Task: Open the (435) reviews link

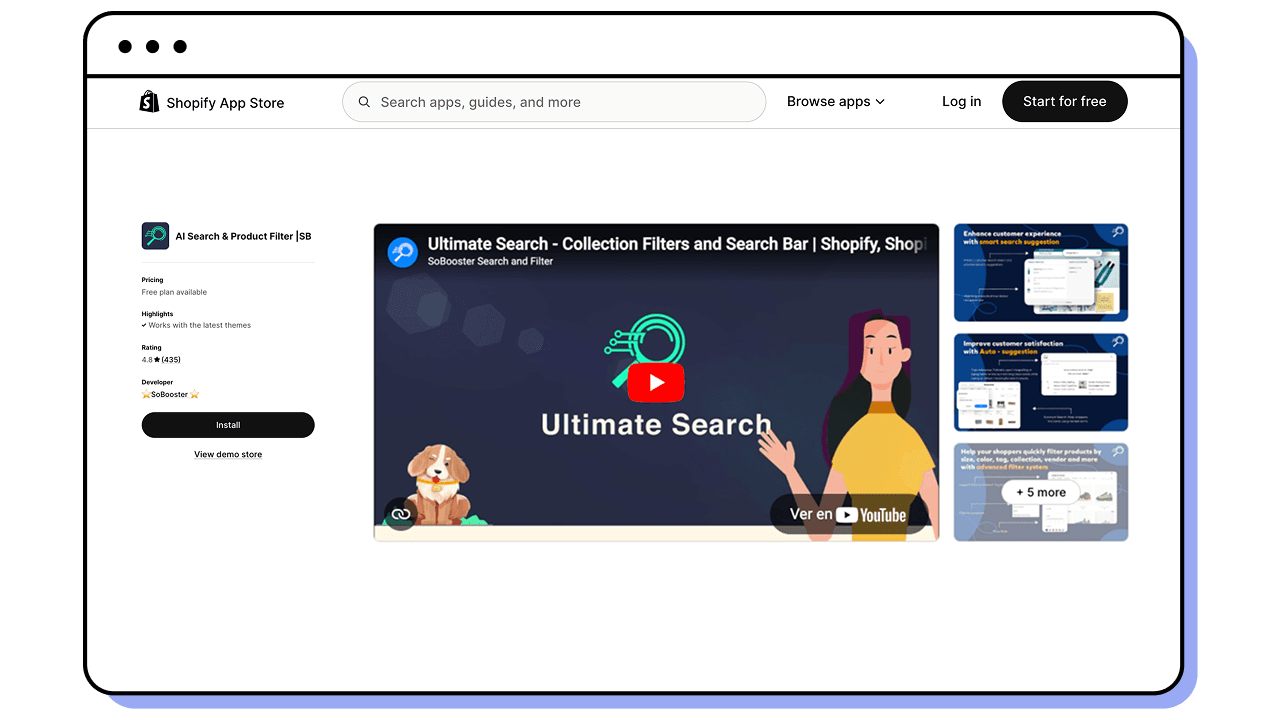Action: click(172, 359)
